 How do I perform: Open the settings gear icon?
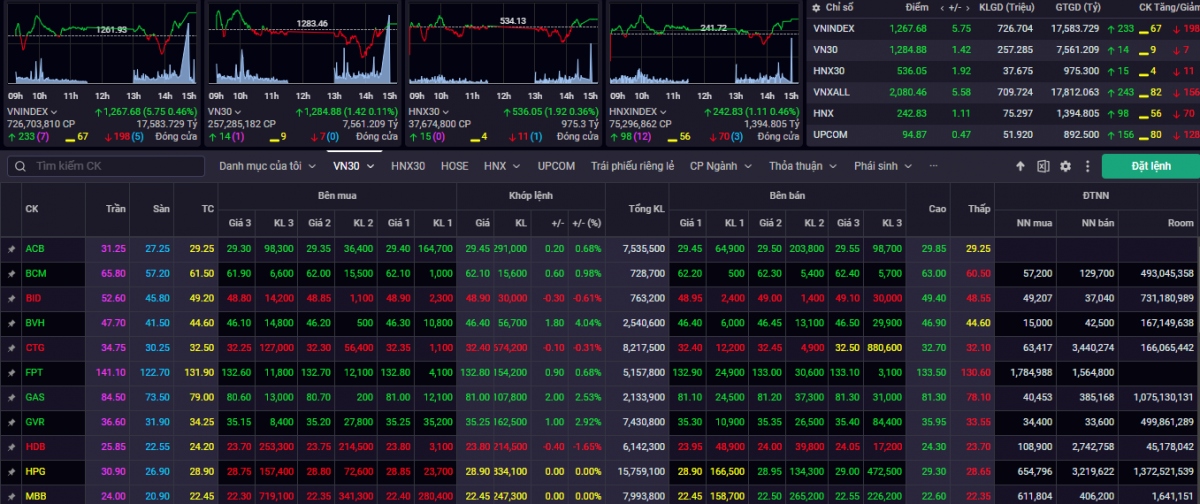[1065, 166]
